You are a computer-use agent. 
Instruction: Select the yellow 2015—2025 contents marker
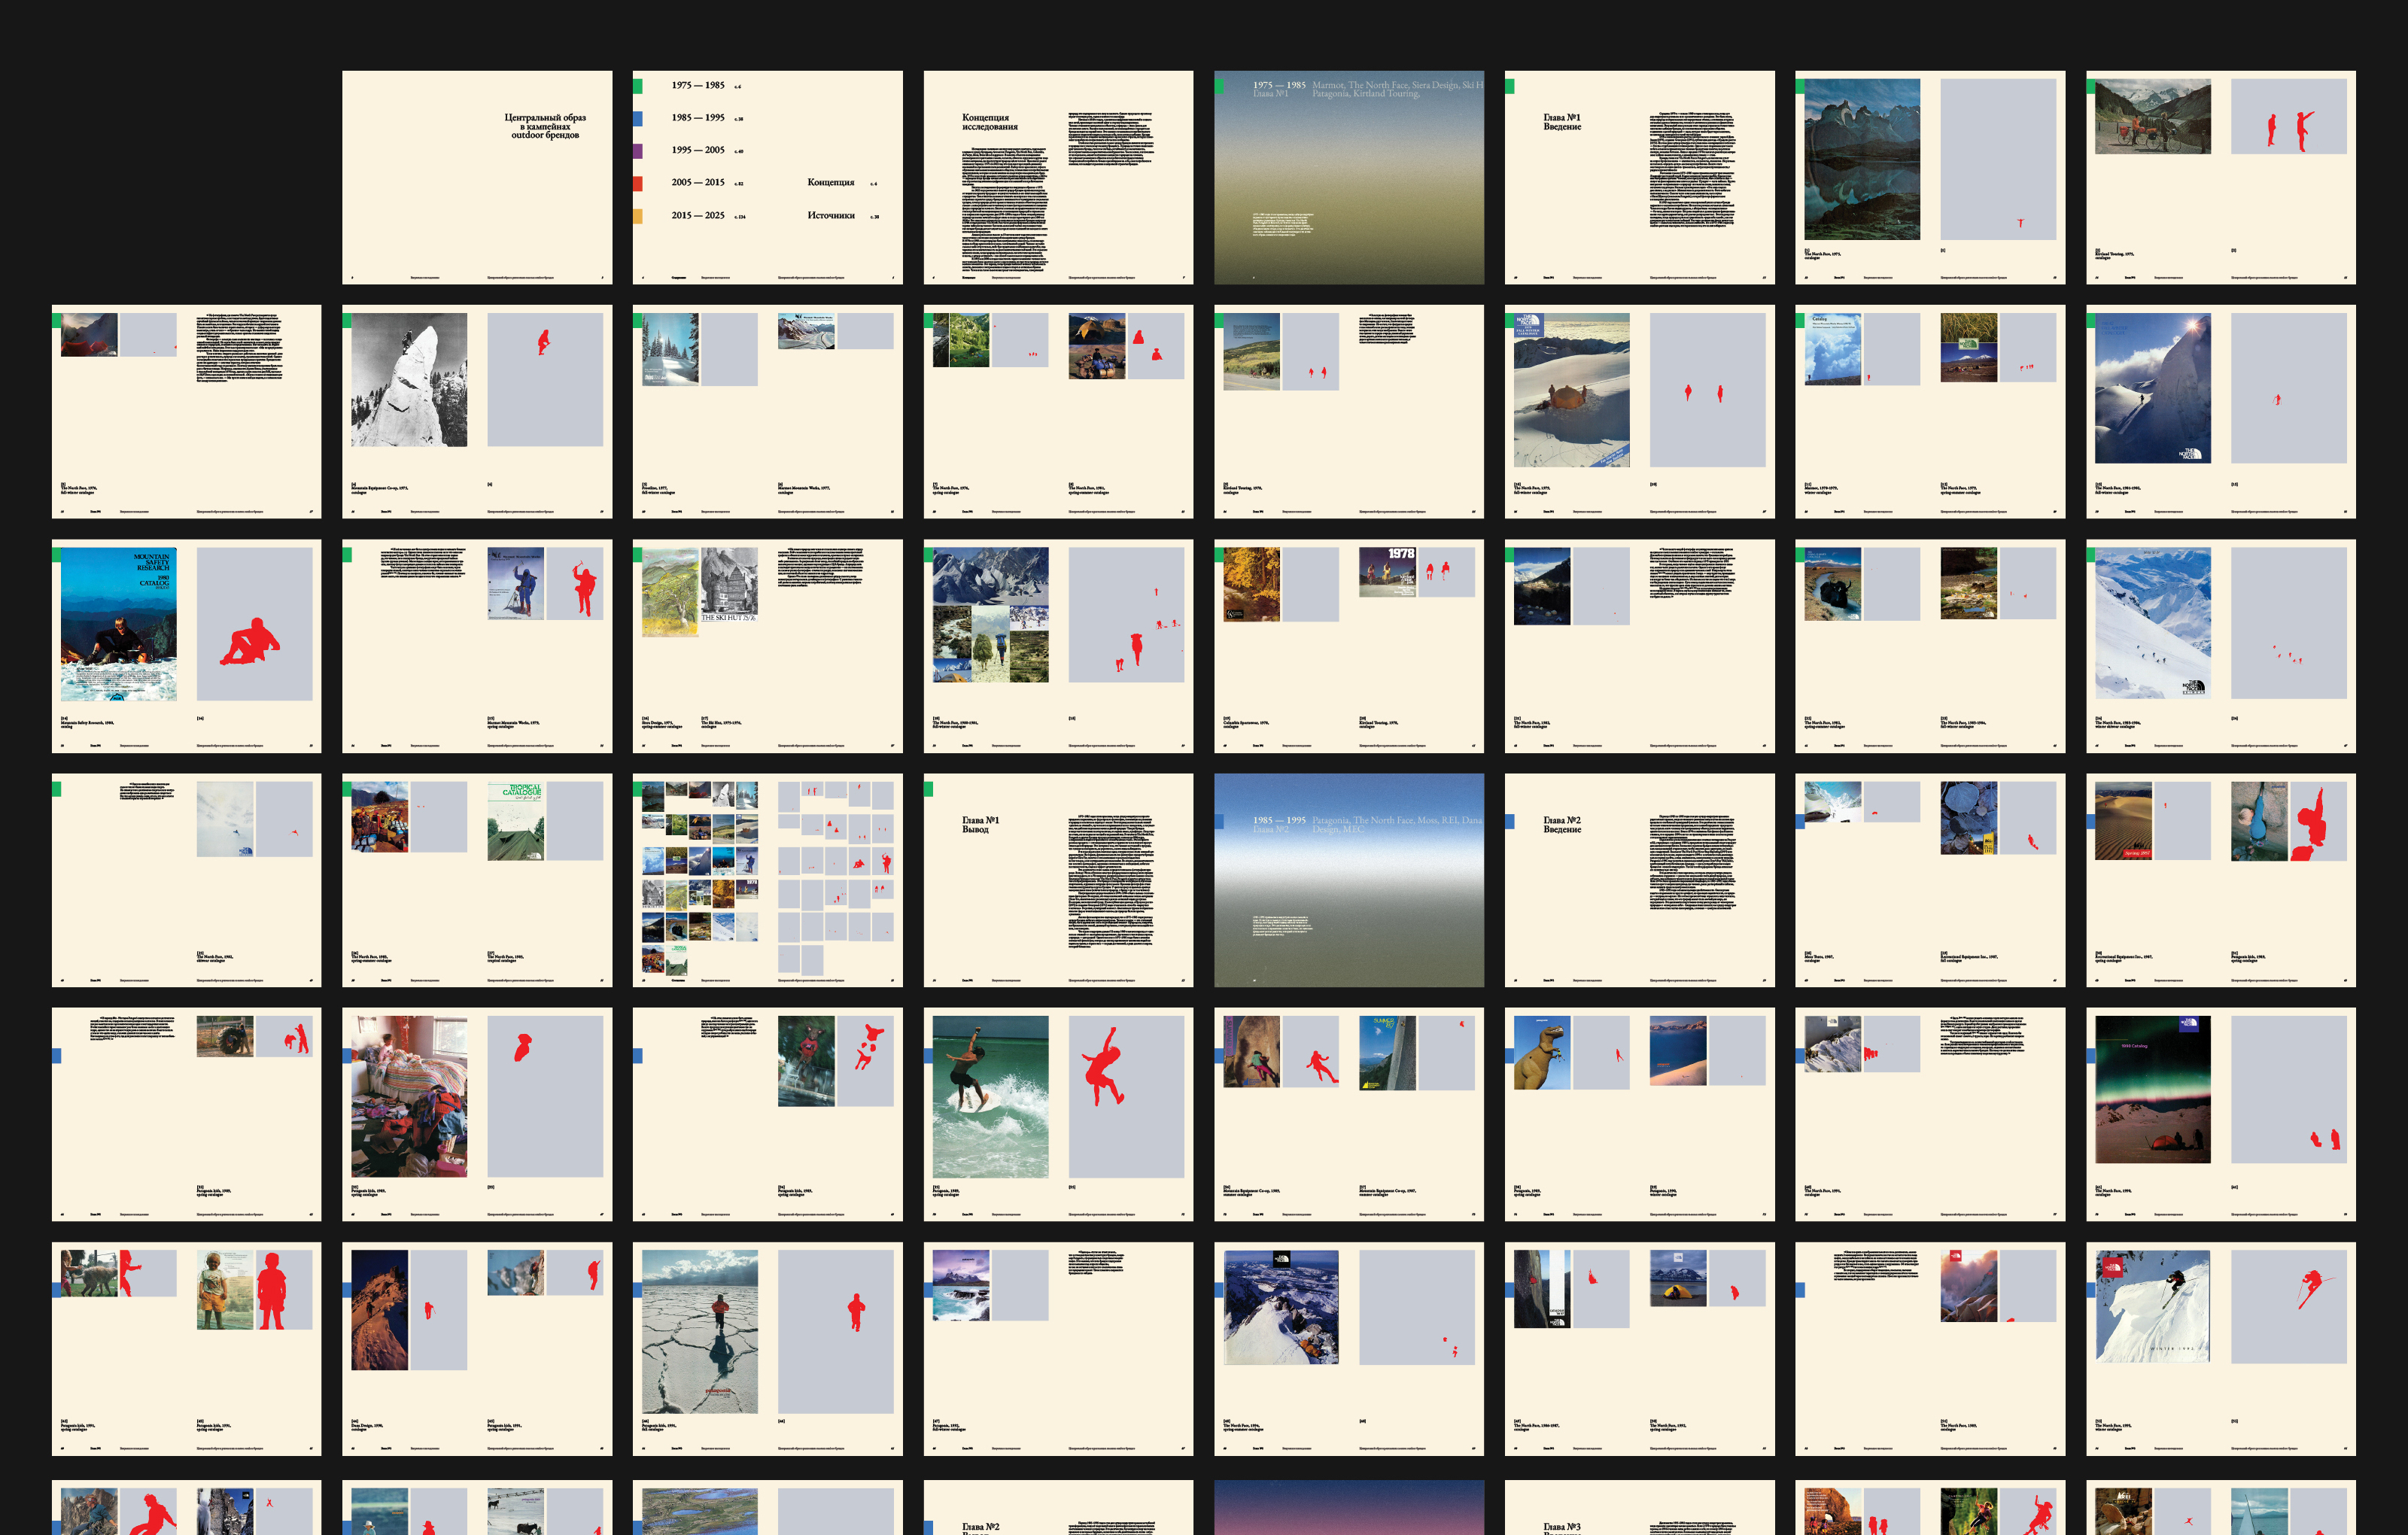[x=638, y=216]
